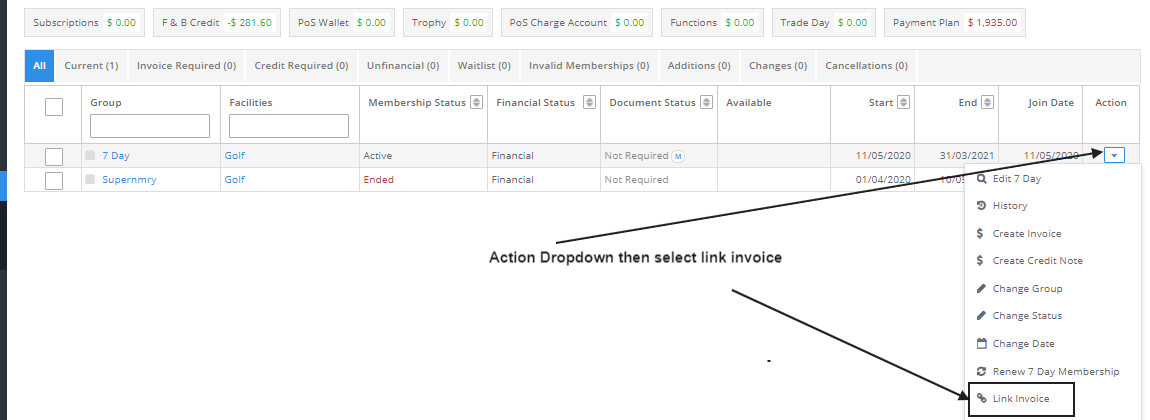This screenshot has height=420, width=1150.
Task: Click the Functions balance box
Action: point(712,23)
